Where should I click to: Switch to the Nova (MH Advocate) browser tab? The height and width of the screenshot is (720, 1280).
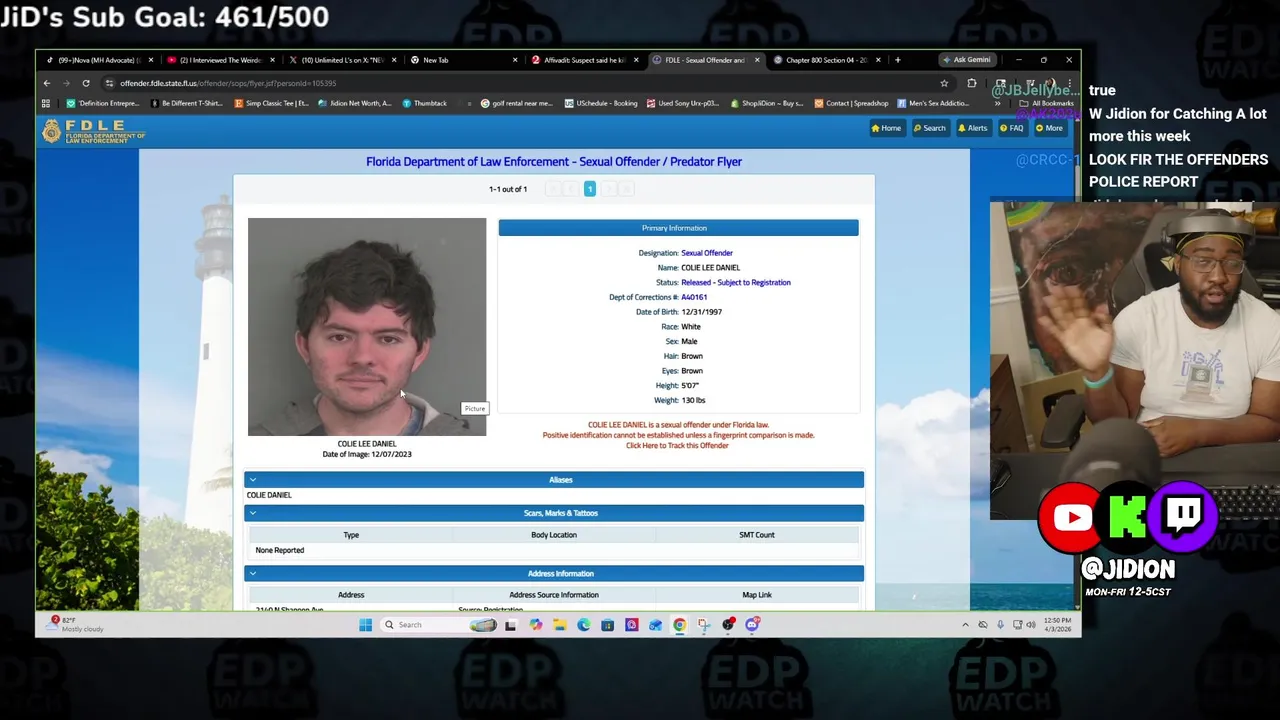(x=97, y=60)
